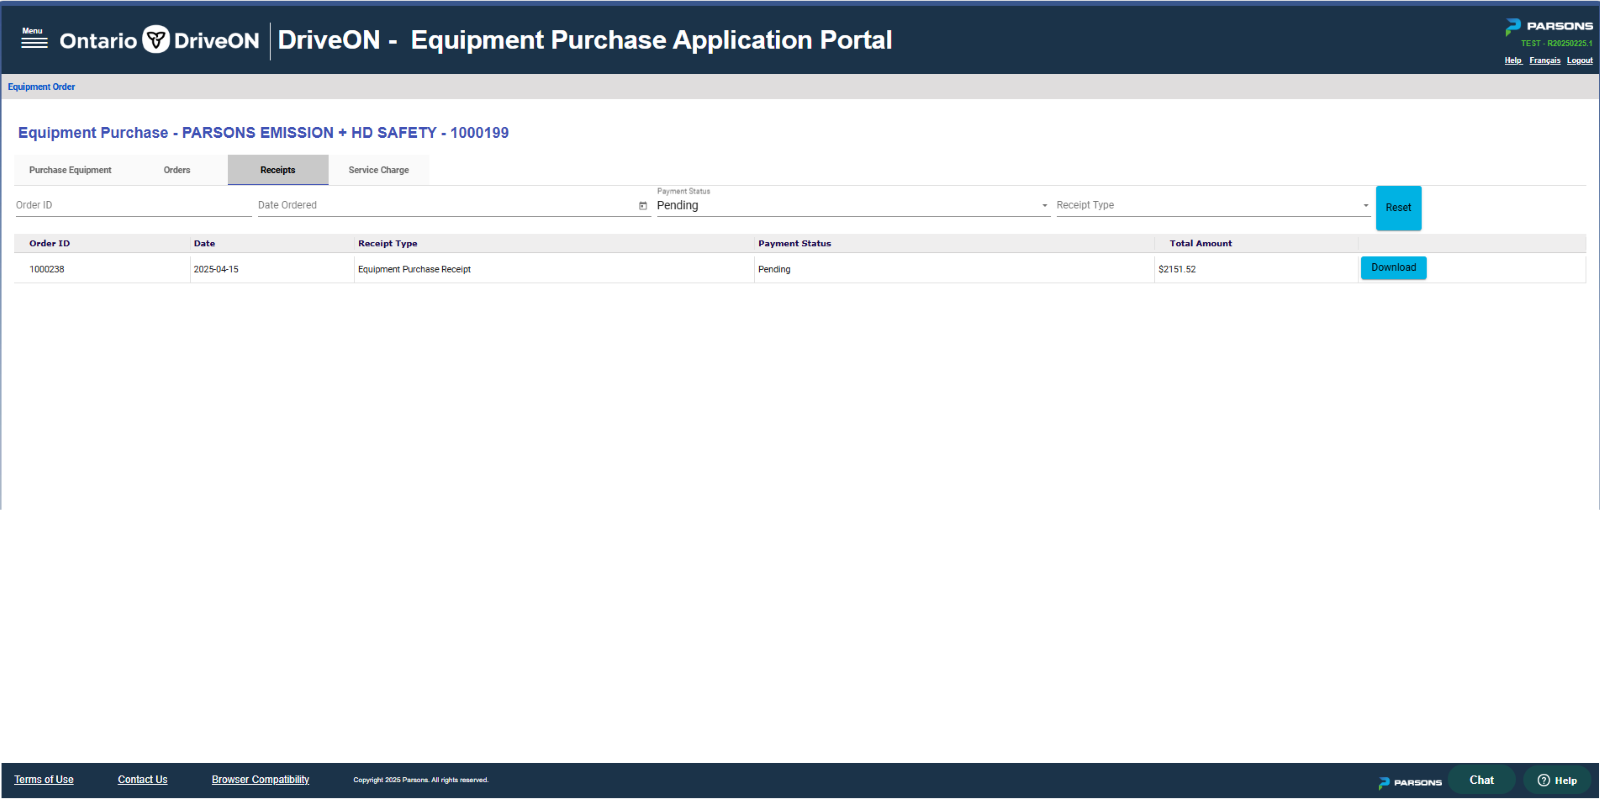This screenshot has height=800, width=1600.
Task: Click the Parsons logo in footer
Action: point(1410,782)
